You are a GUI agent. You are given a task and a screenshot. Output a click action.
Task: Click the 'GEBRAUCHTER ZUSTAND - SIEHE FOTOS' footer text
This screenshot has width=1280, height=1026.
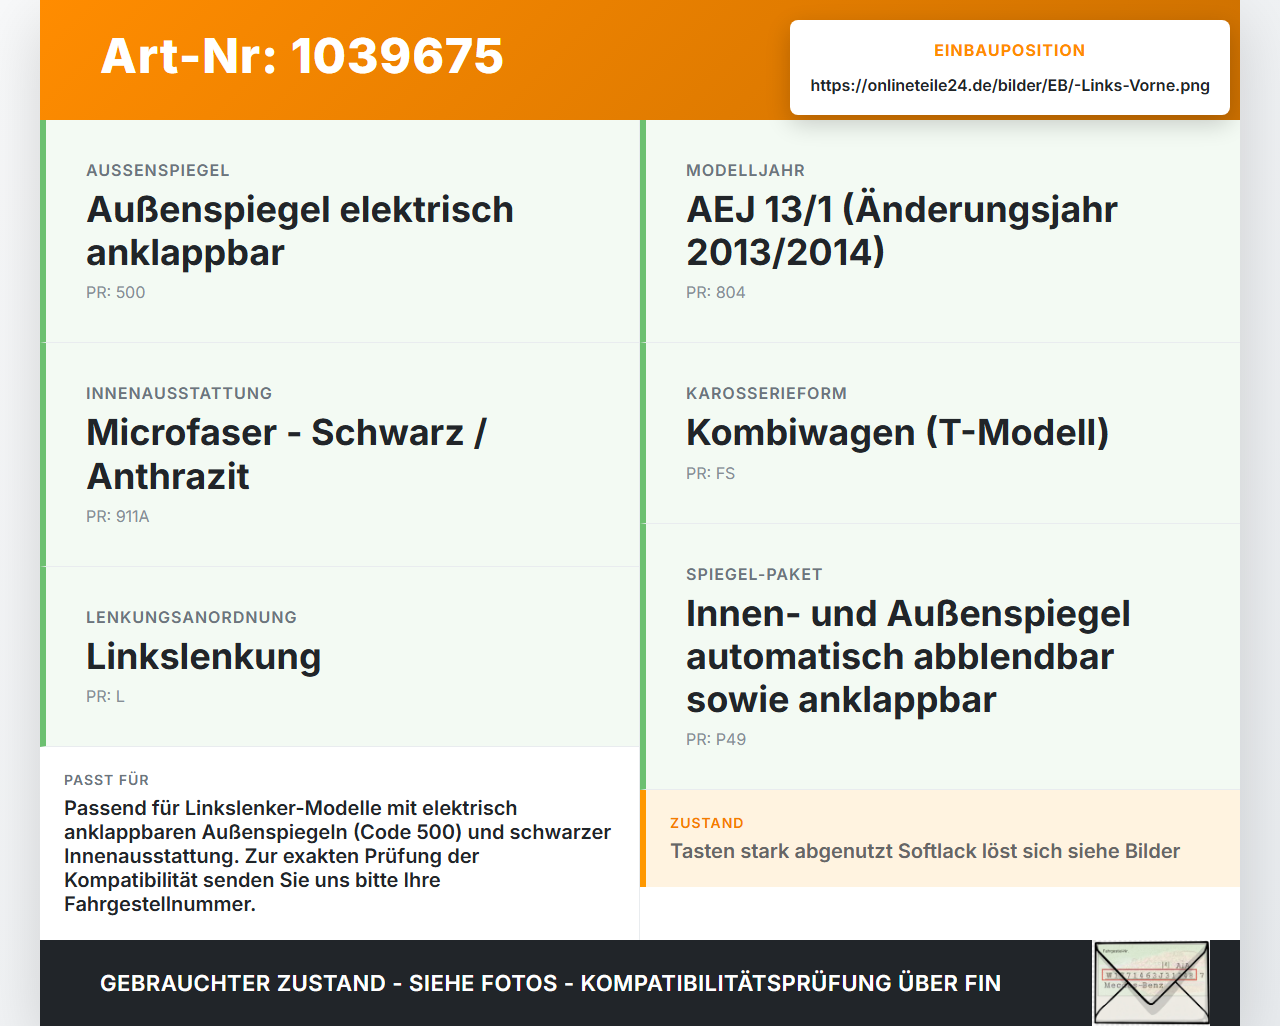click(x=550, y=983)
